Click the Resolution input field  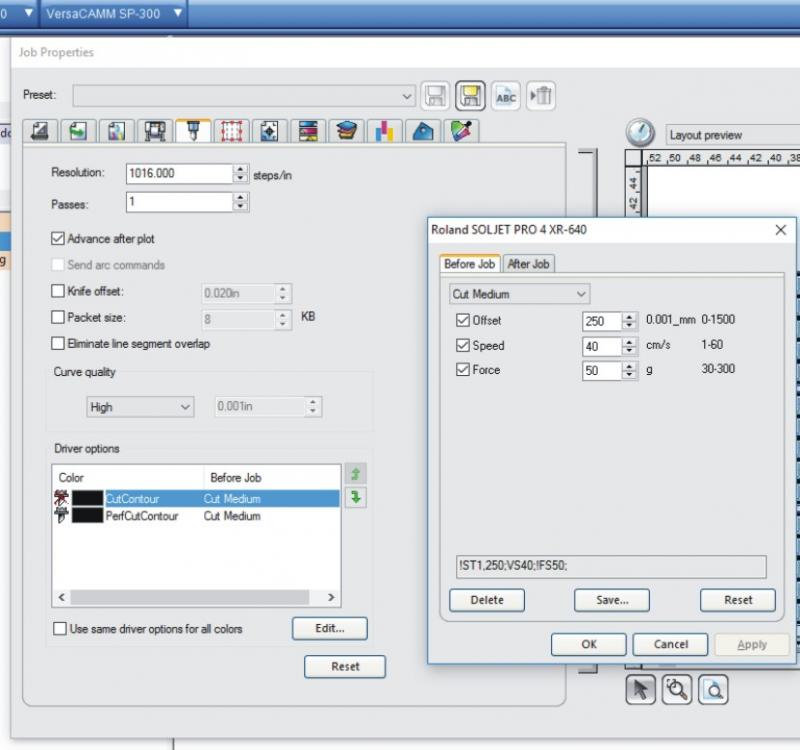180,173
